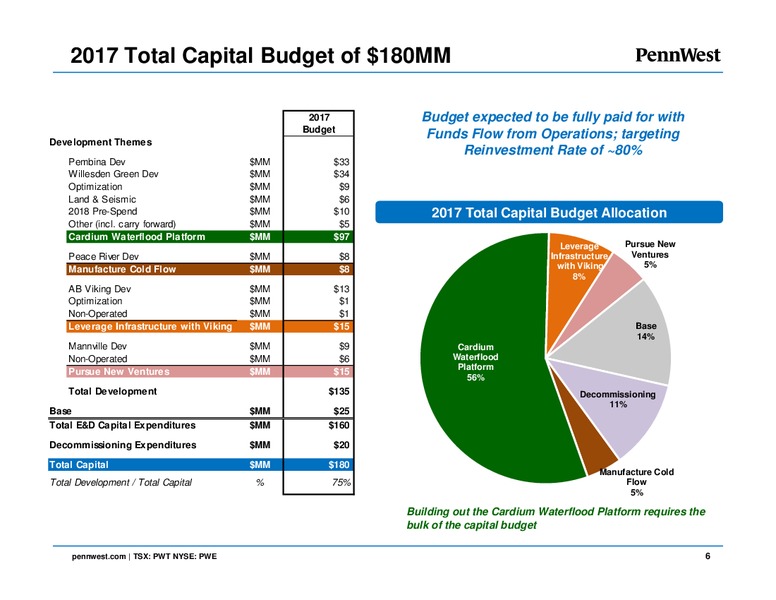Click the brown Manufacture Cold Flow pie slice
This screenshot has height=600, width=776.
pos(589,441)
